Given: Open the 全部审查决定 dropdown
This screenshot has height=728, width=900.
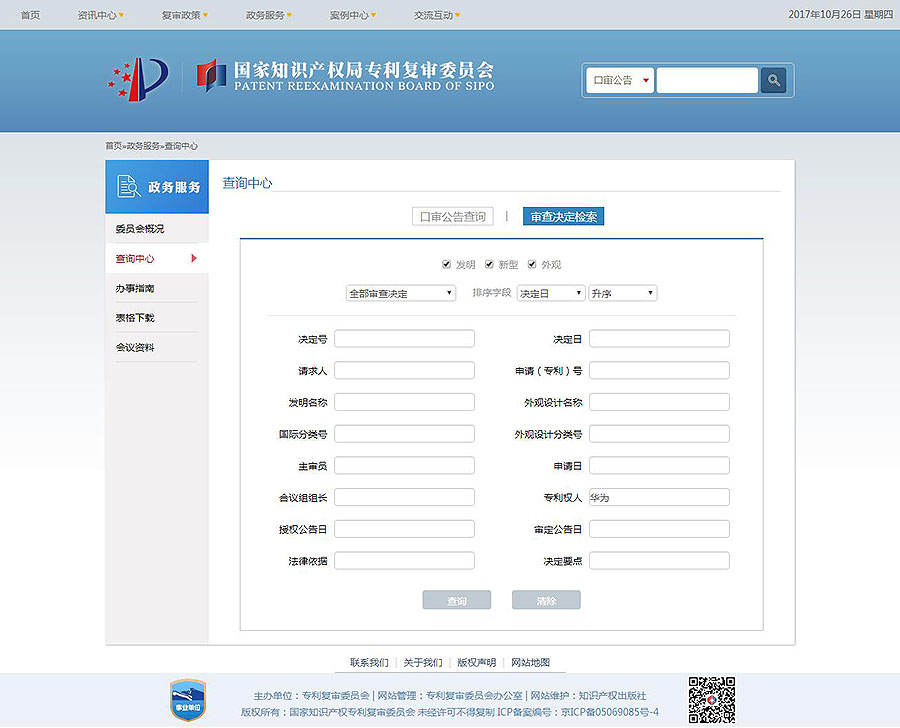Looking at the screenshot, I should pyautogui.click(x=401, y=293).
